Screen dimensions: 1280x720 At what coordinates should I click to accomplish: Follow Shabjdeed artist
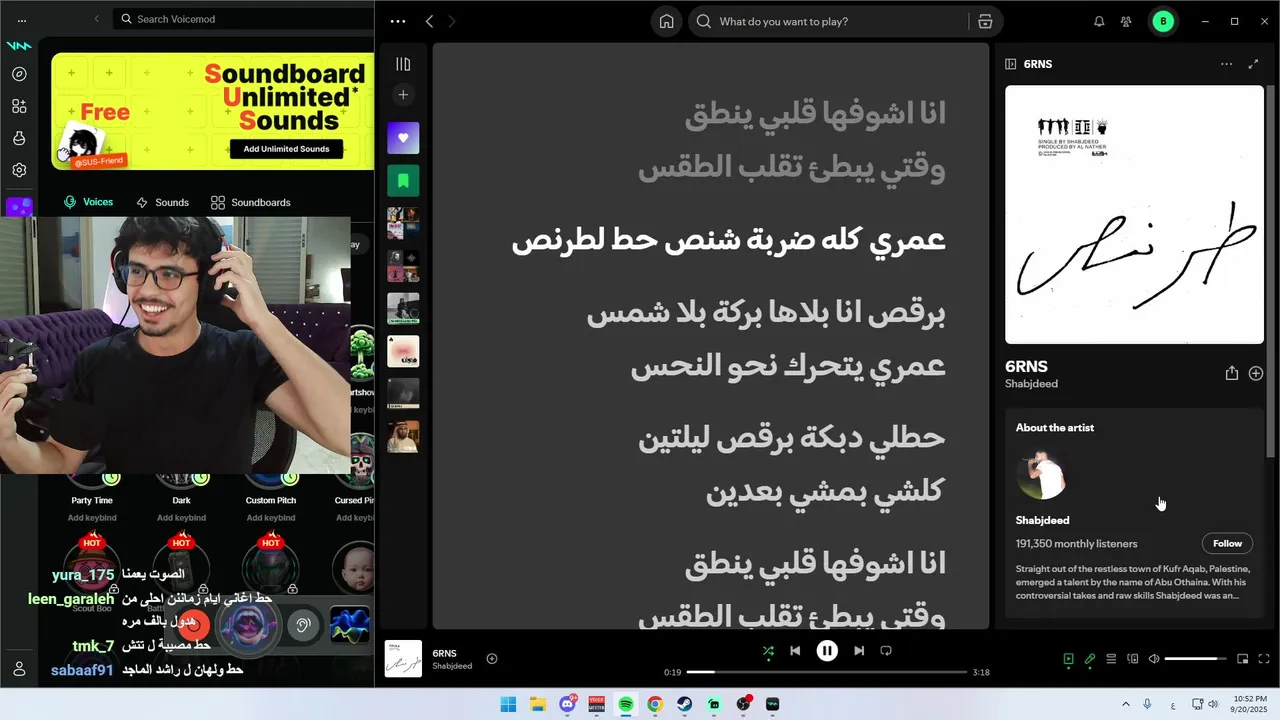pyautogui.click(x=1227, y=543)
